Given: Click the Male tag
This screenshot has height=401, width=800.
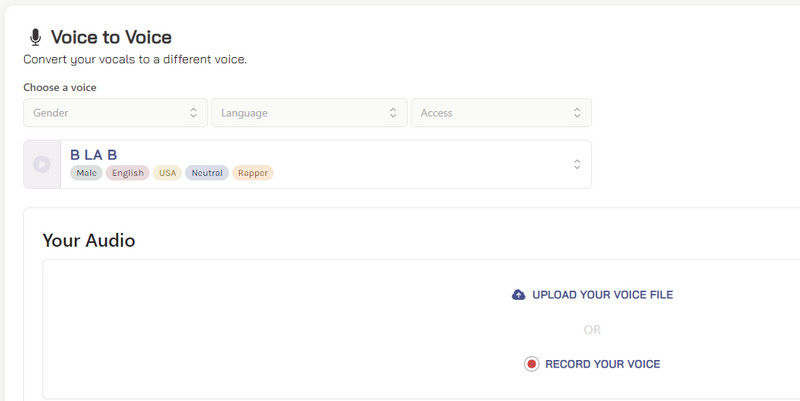Looking at the screenshot, I should (x=87, y=173).
